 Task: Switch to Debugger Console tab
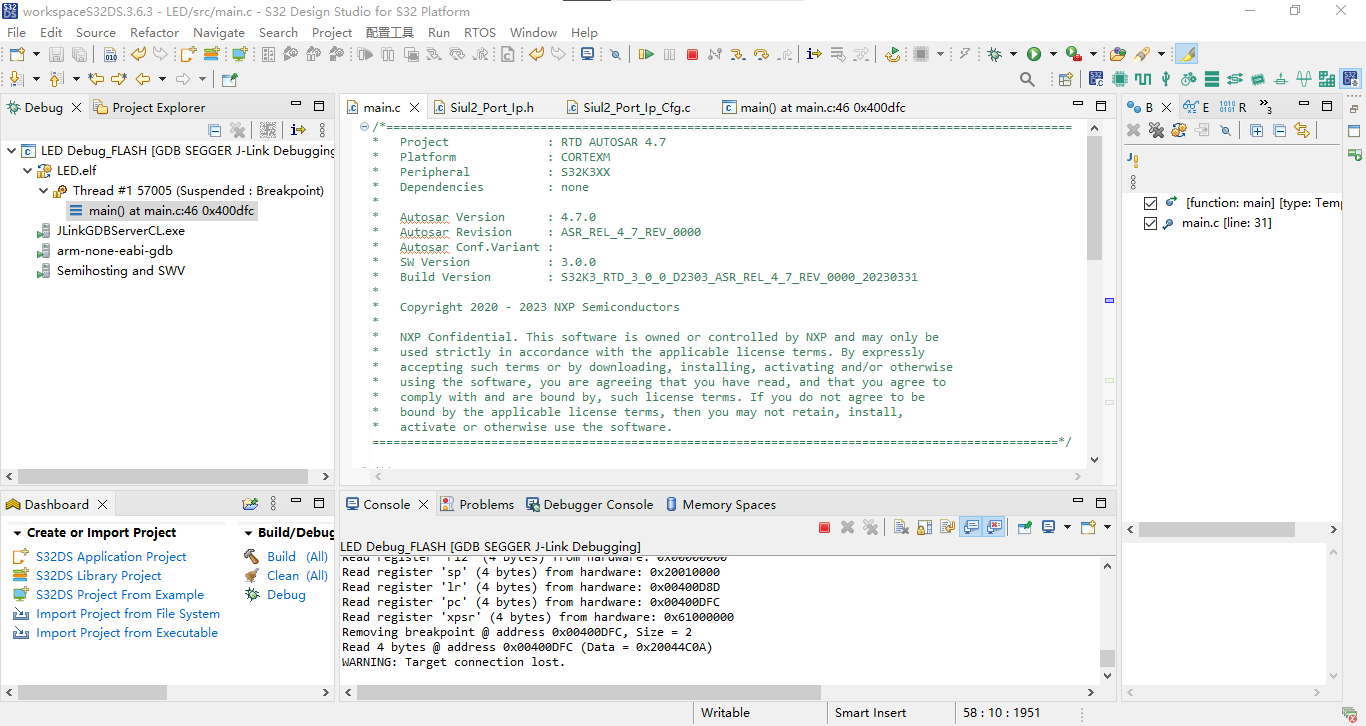click(x=589, y=505)
